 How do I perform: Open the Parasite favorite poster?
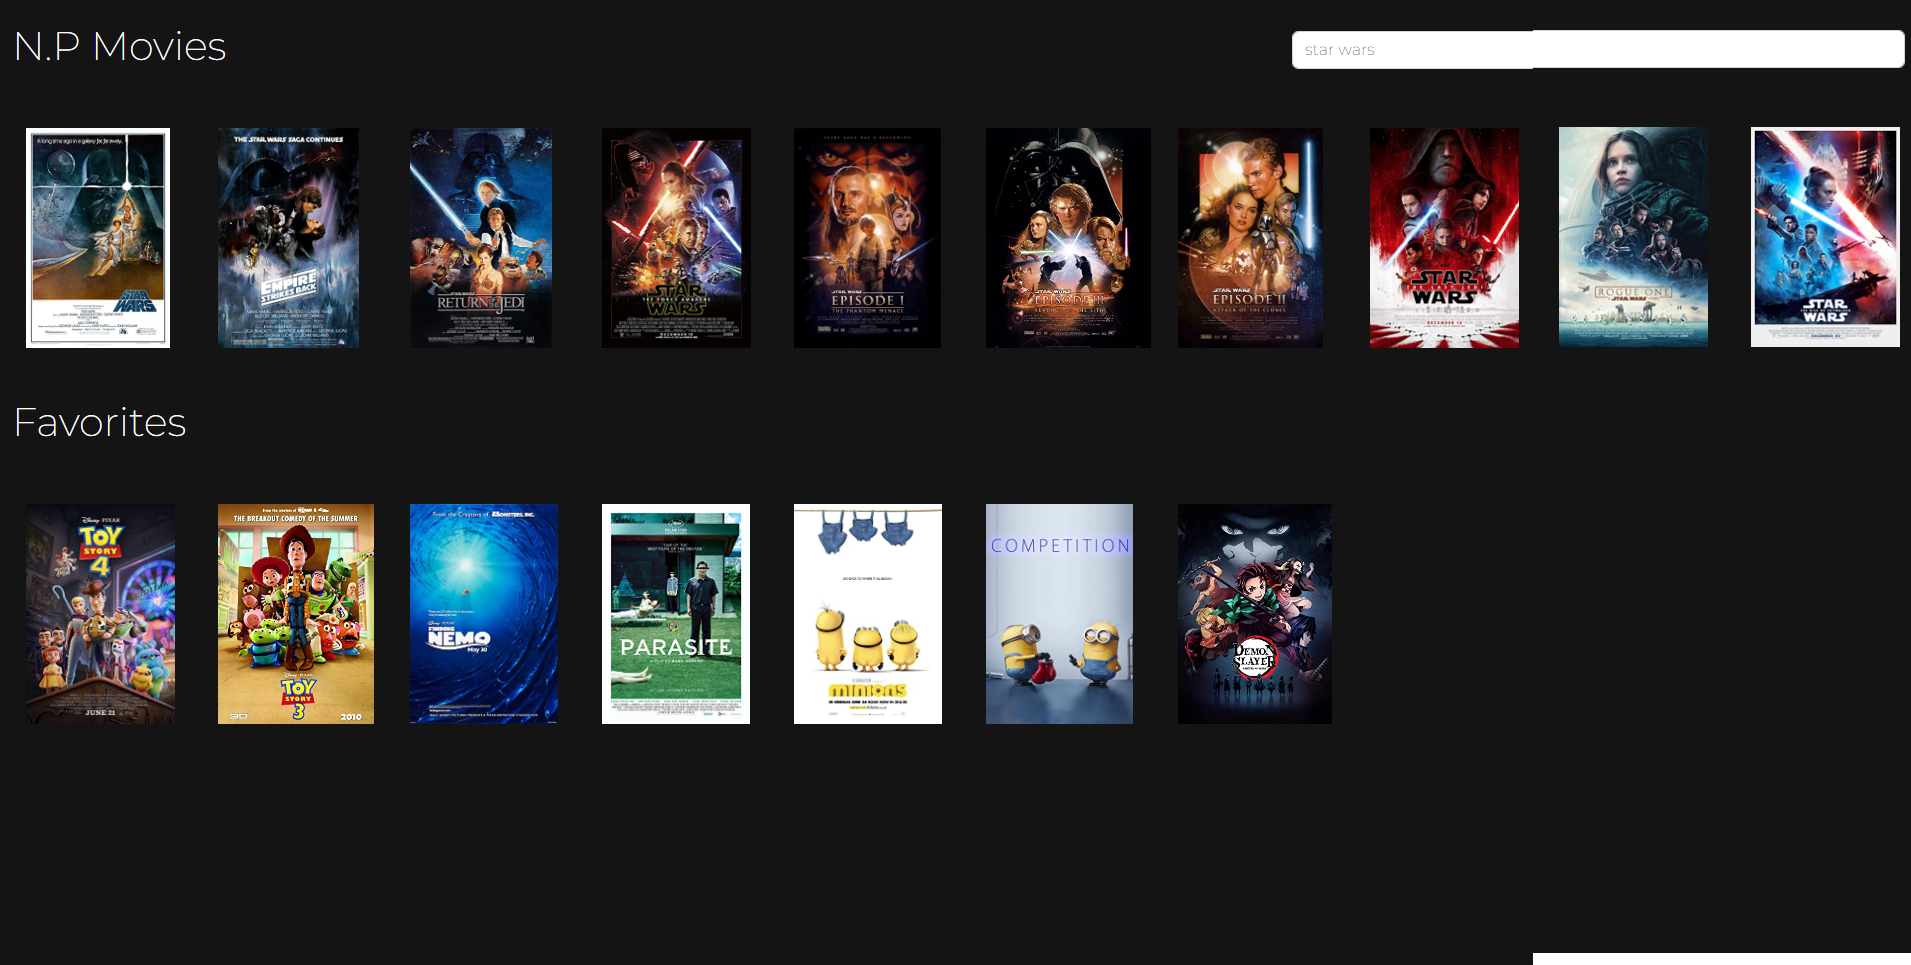[676, 614]
